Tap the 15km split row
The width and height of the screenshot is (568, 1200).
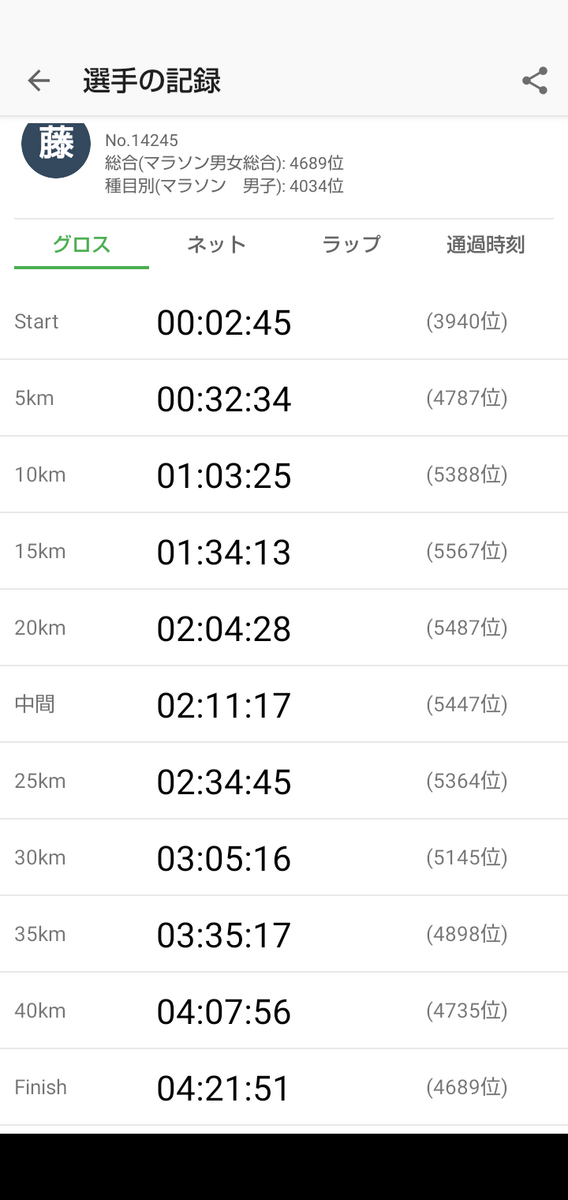point(284,551)
